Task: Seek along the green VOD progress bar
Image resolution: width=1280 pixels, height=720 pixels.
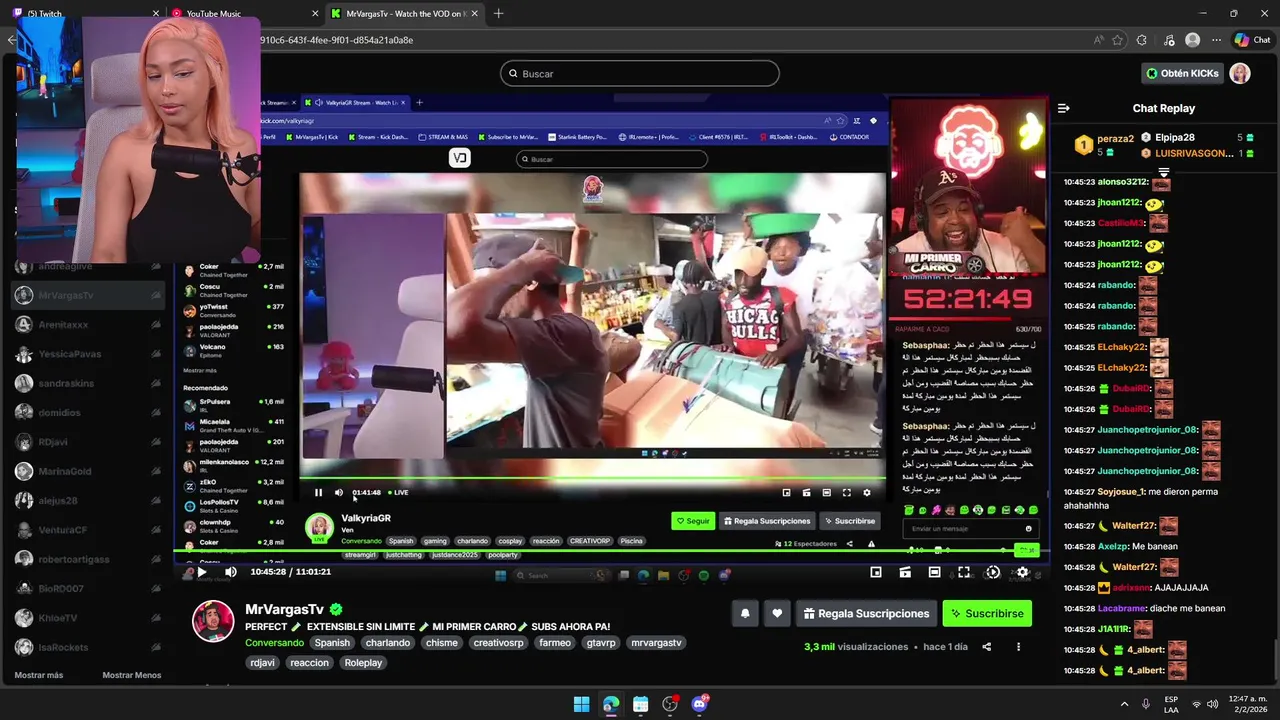Action: 610,552
